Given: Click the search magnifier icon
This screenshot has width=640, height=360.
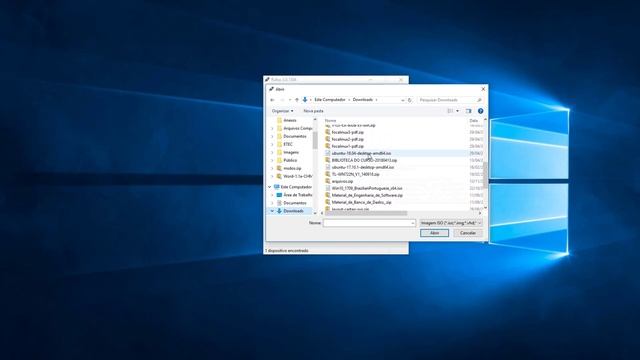Looking at the screenshot, I should (x=479, y=100).
